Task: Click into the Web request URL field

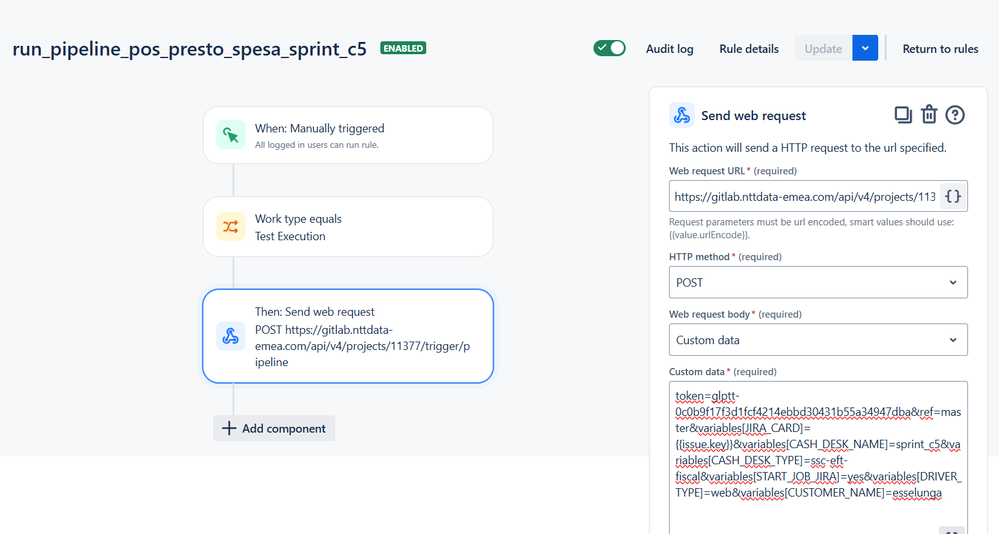Action: click(804, 196)
